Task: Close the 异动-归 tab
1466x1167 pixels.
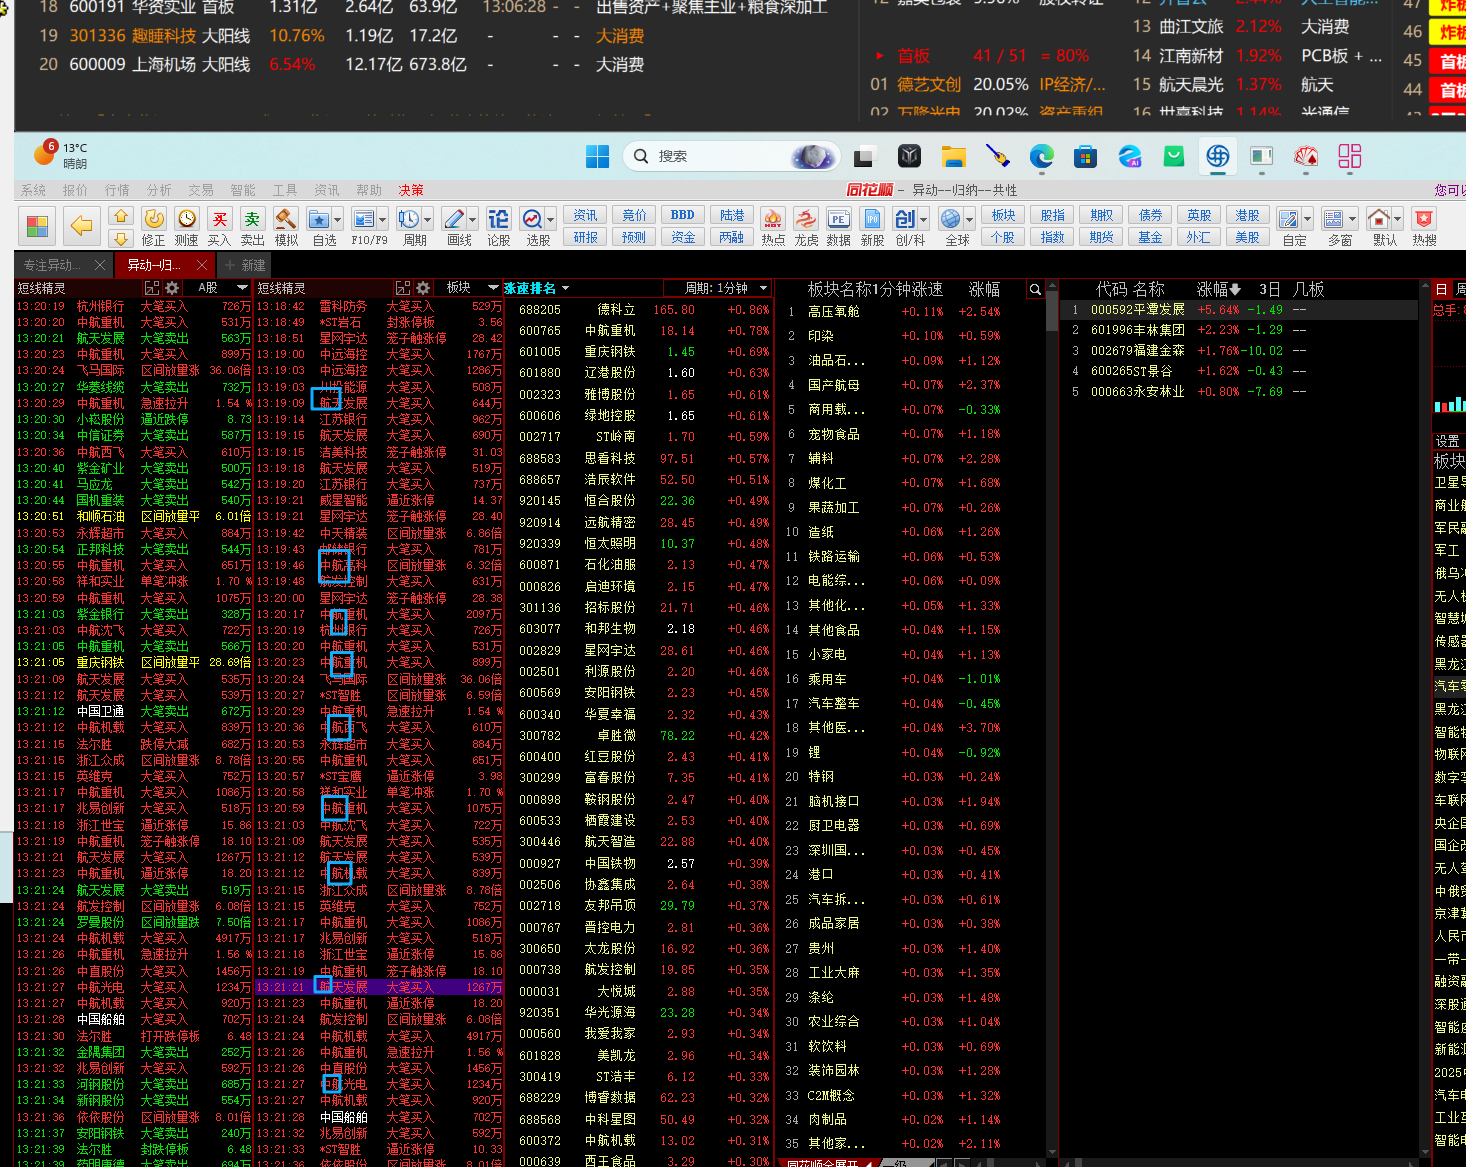Action: (x=202, y=265)
